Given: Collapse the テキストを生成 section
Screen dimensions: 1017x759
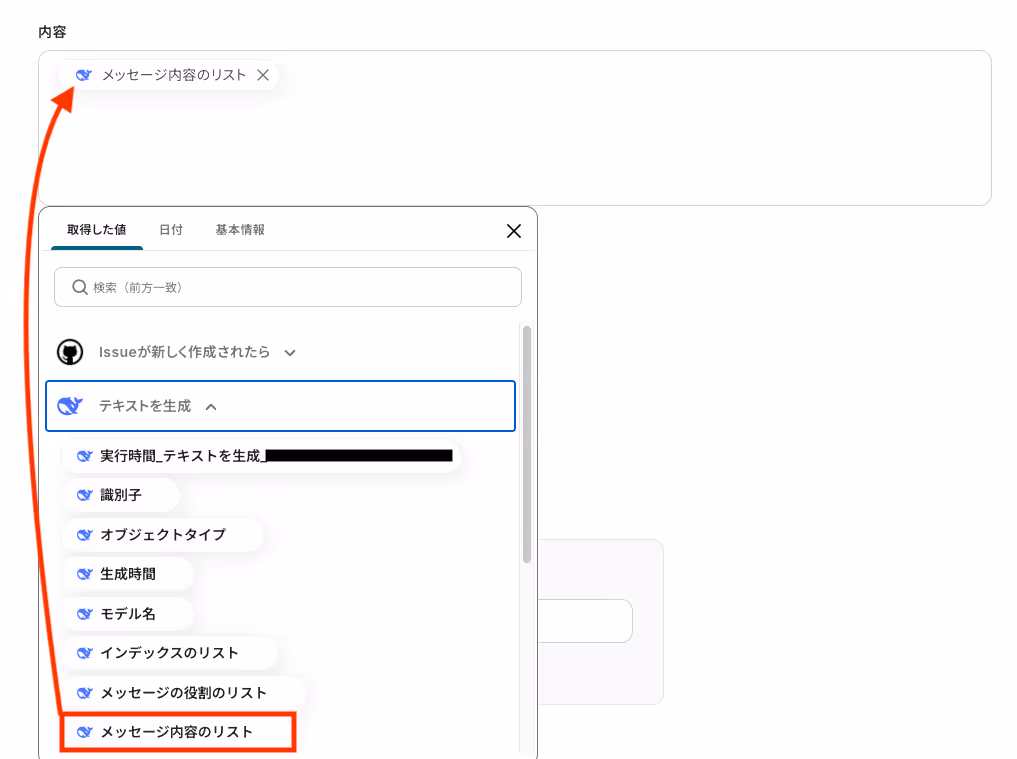Looking at the screenshot, I should pos(280,406).
